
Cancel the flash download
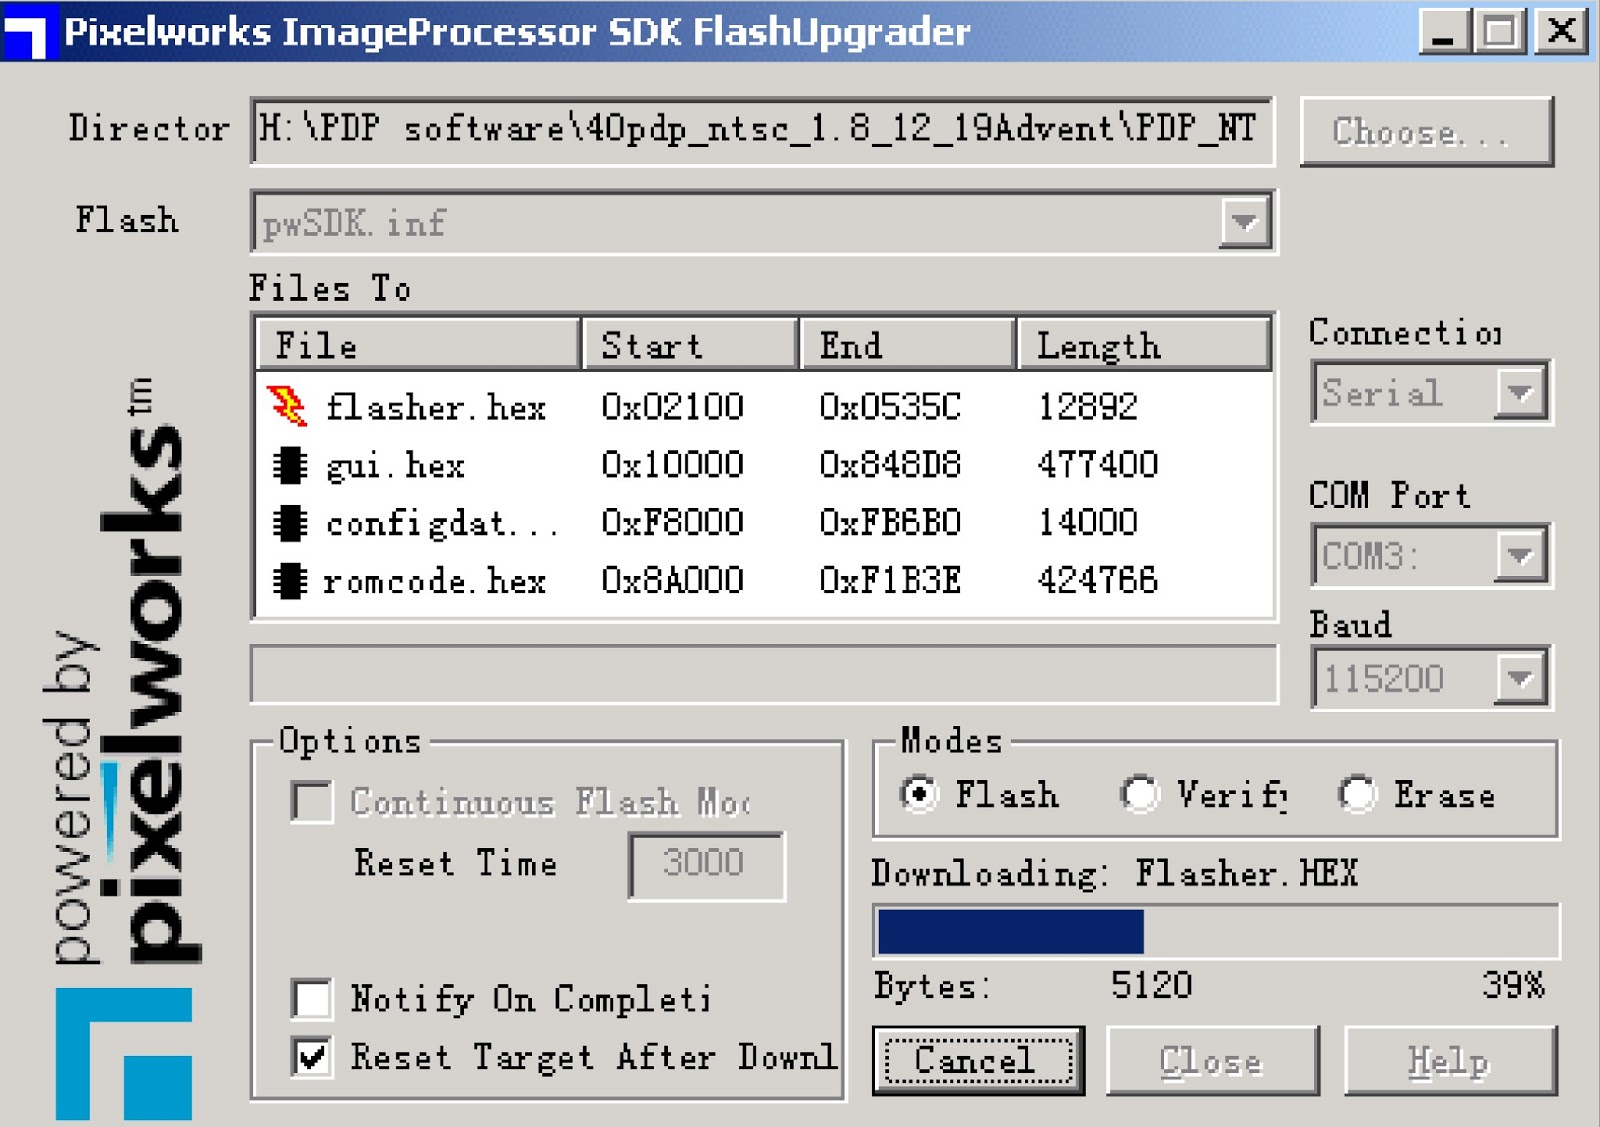coord(978,1060)
